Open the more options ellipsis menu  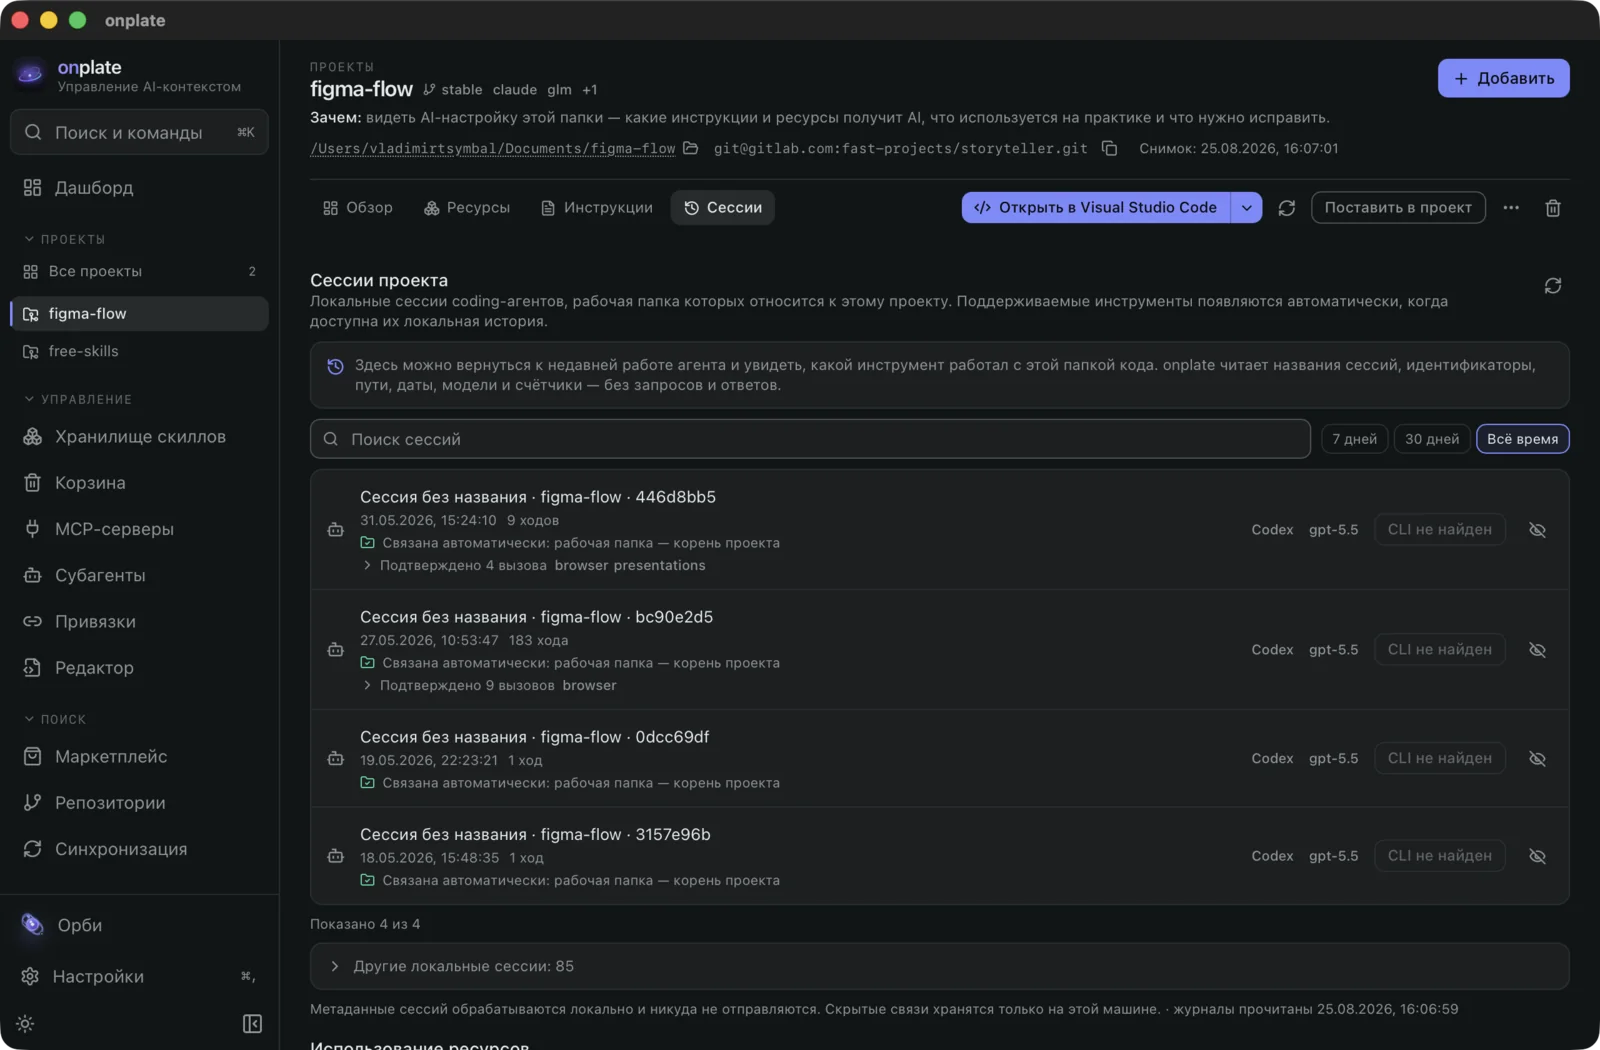tap(1511, 208)
